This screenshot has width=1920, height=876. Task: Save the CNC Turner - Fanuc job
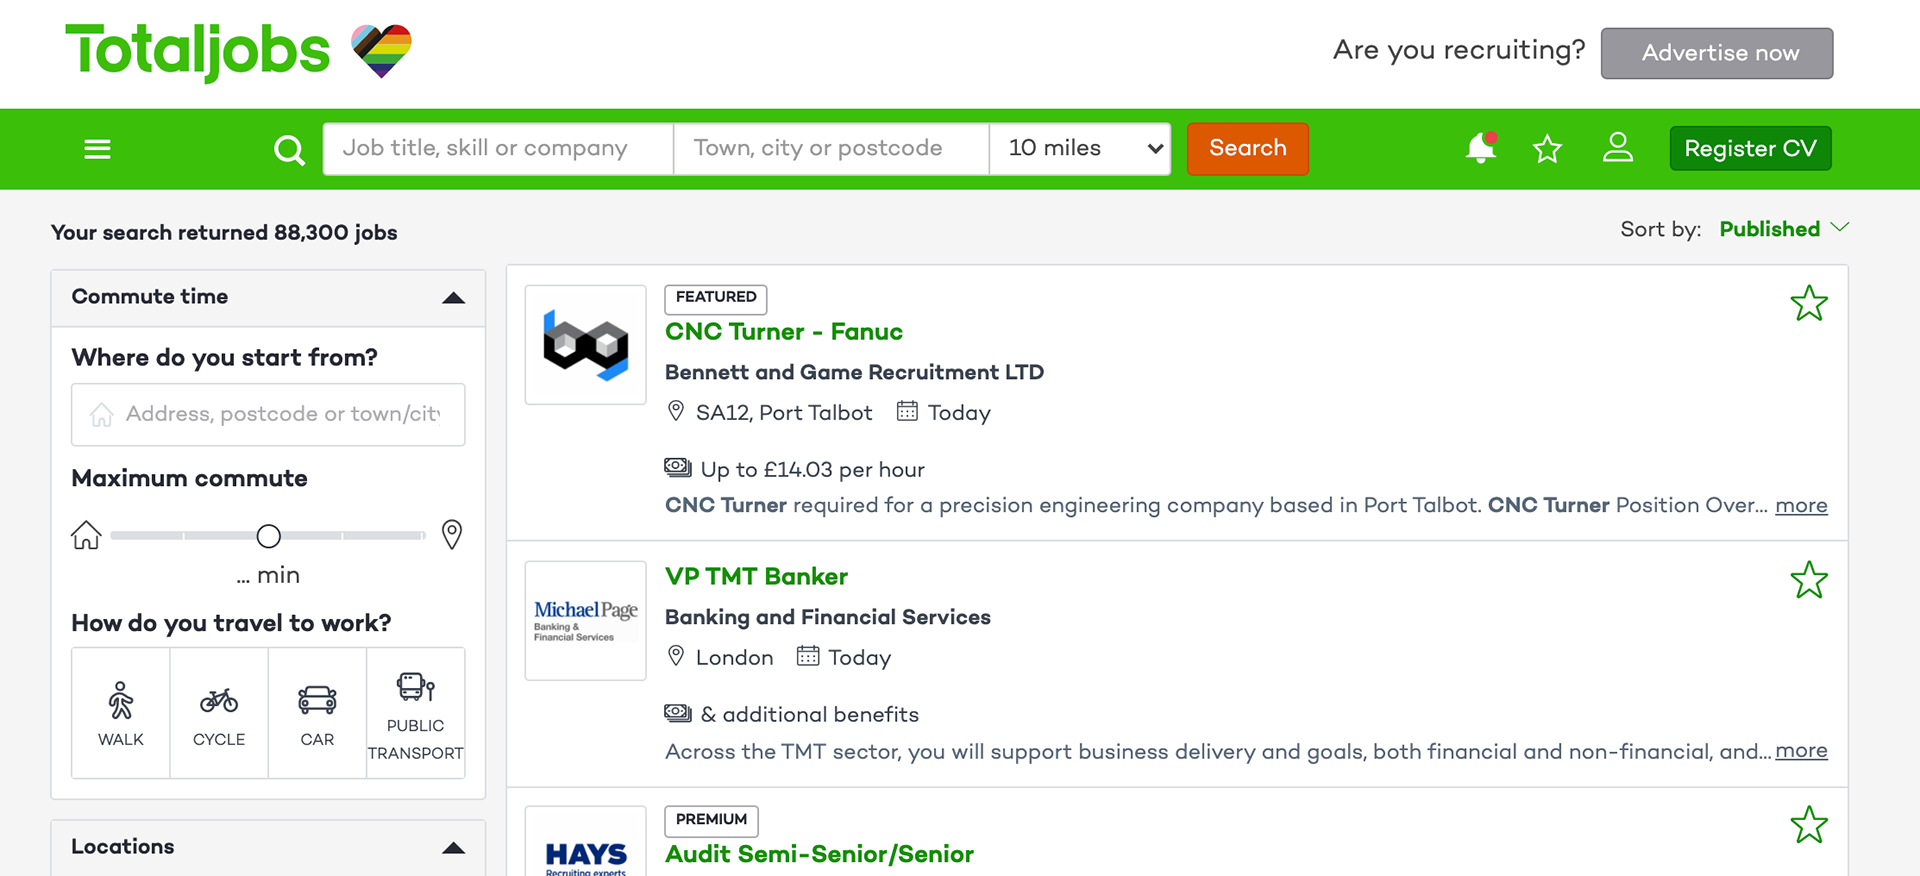[x=1809, y=303]
